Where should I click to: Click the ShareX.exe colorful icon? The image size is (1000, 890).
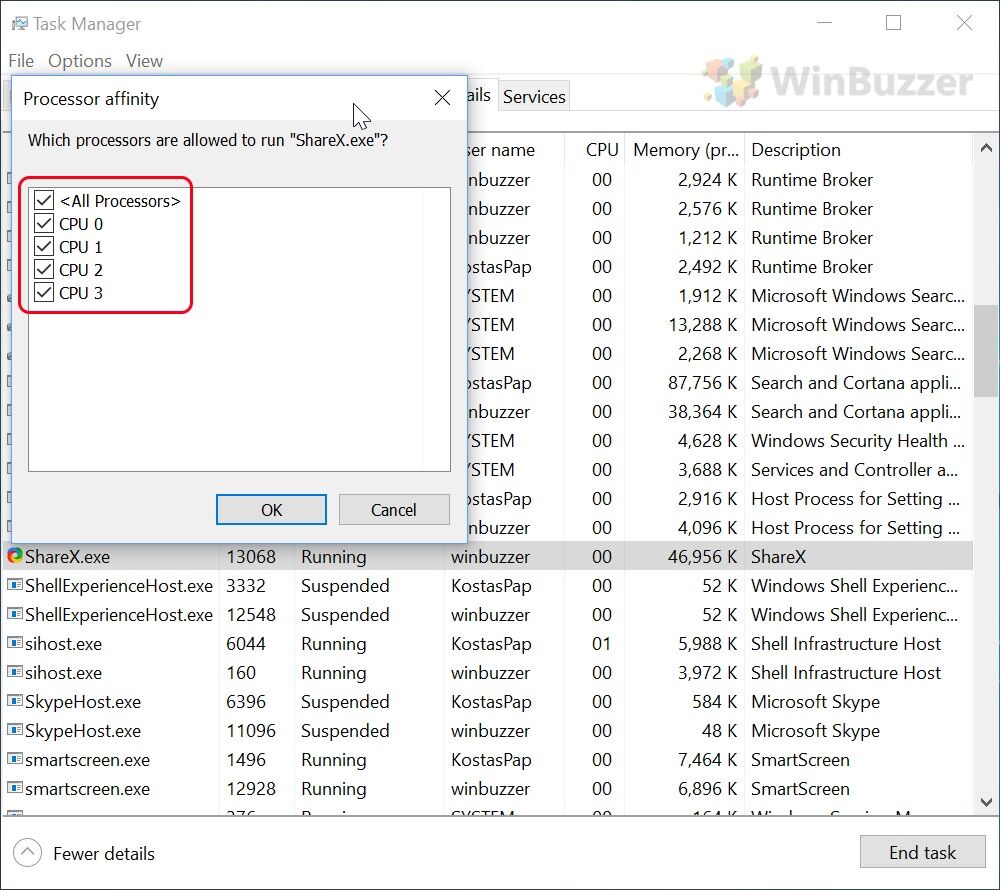point(15,556)
